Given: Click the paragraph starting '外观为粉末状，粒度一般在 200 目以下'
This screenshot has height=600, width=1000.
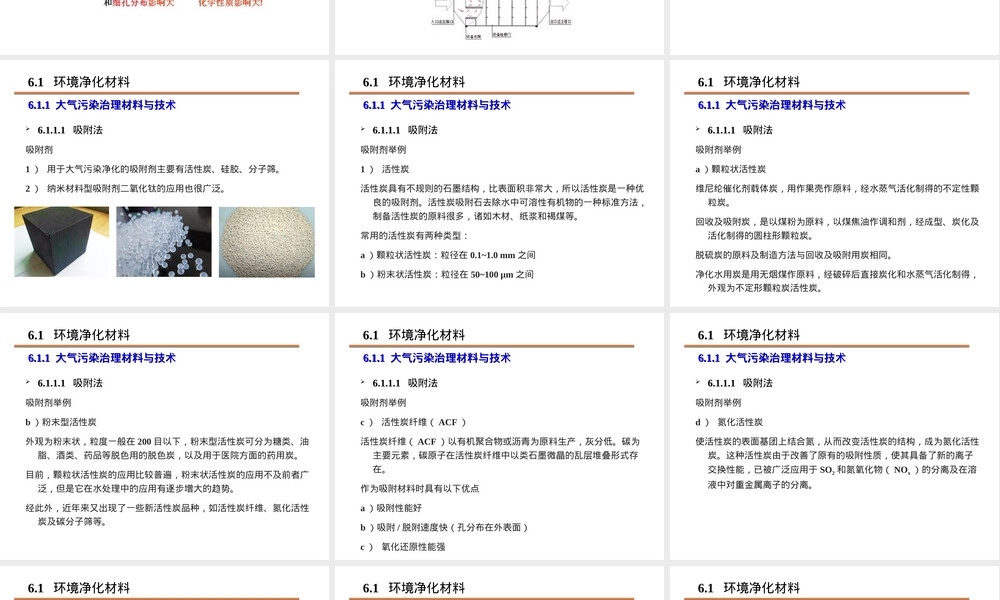Looking at the screenshot, I should pyautogui.click(x=167, y=448).
